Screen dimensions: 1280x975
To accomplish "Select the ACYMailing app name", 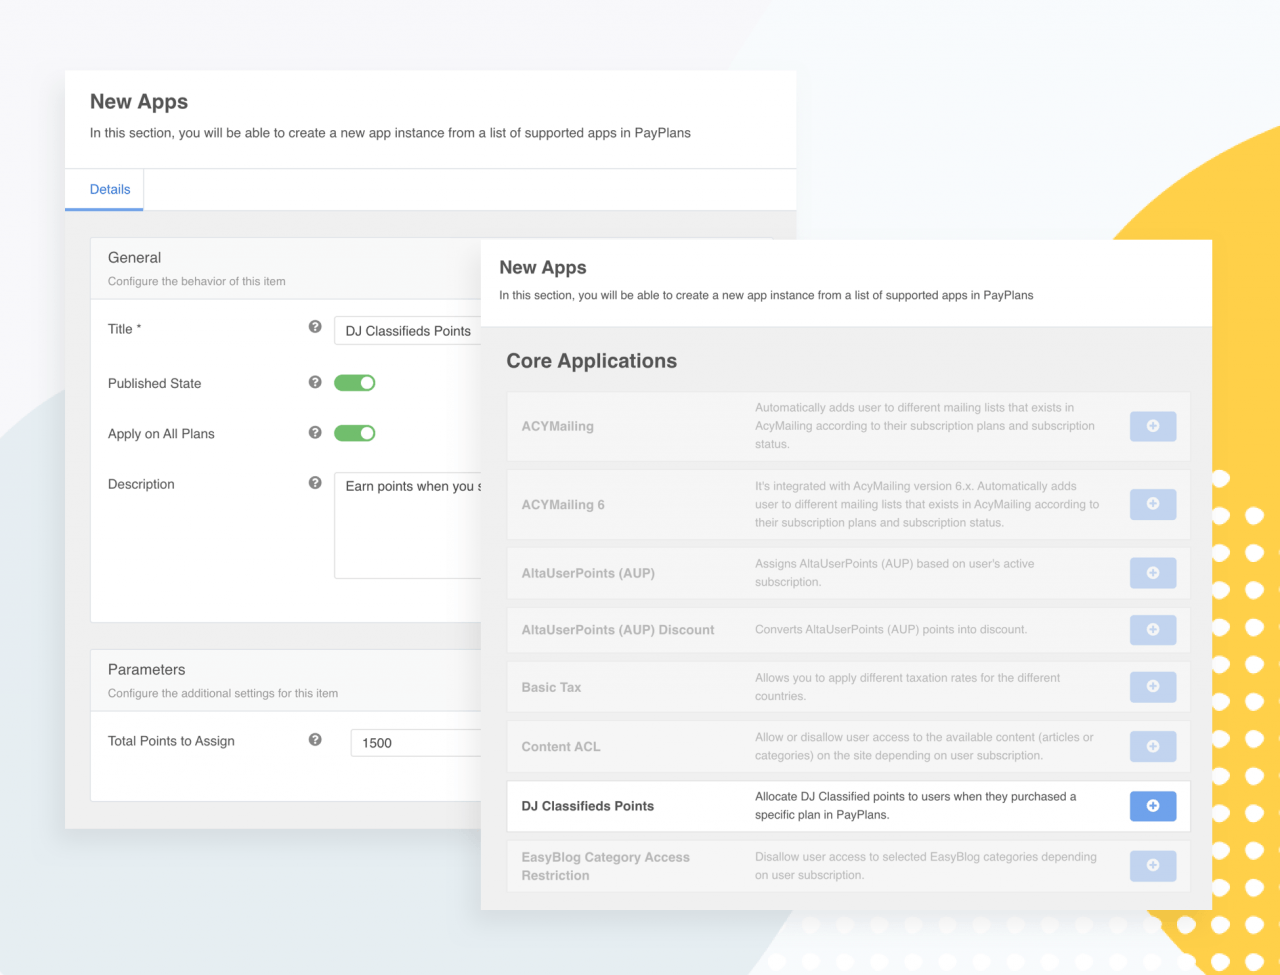I will pyautogui.click(x=558, y=426).
